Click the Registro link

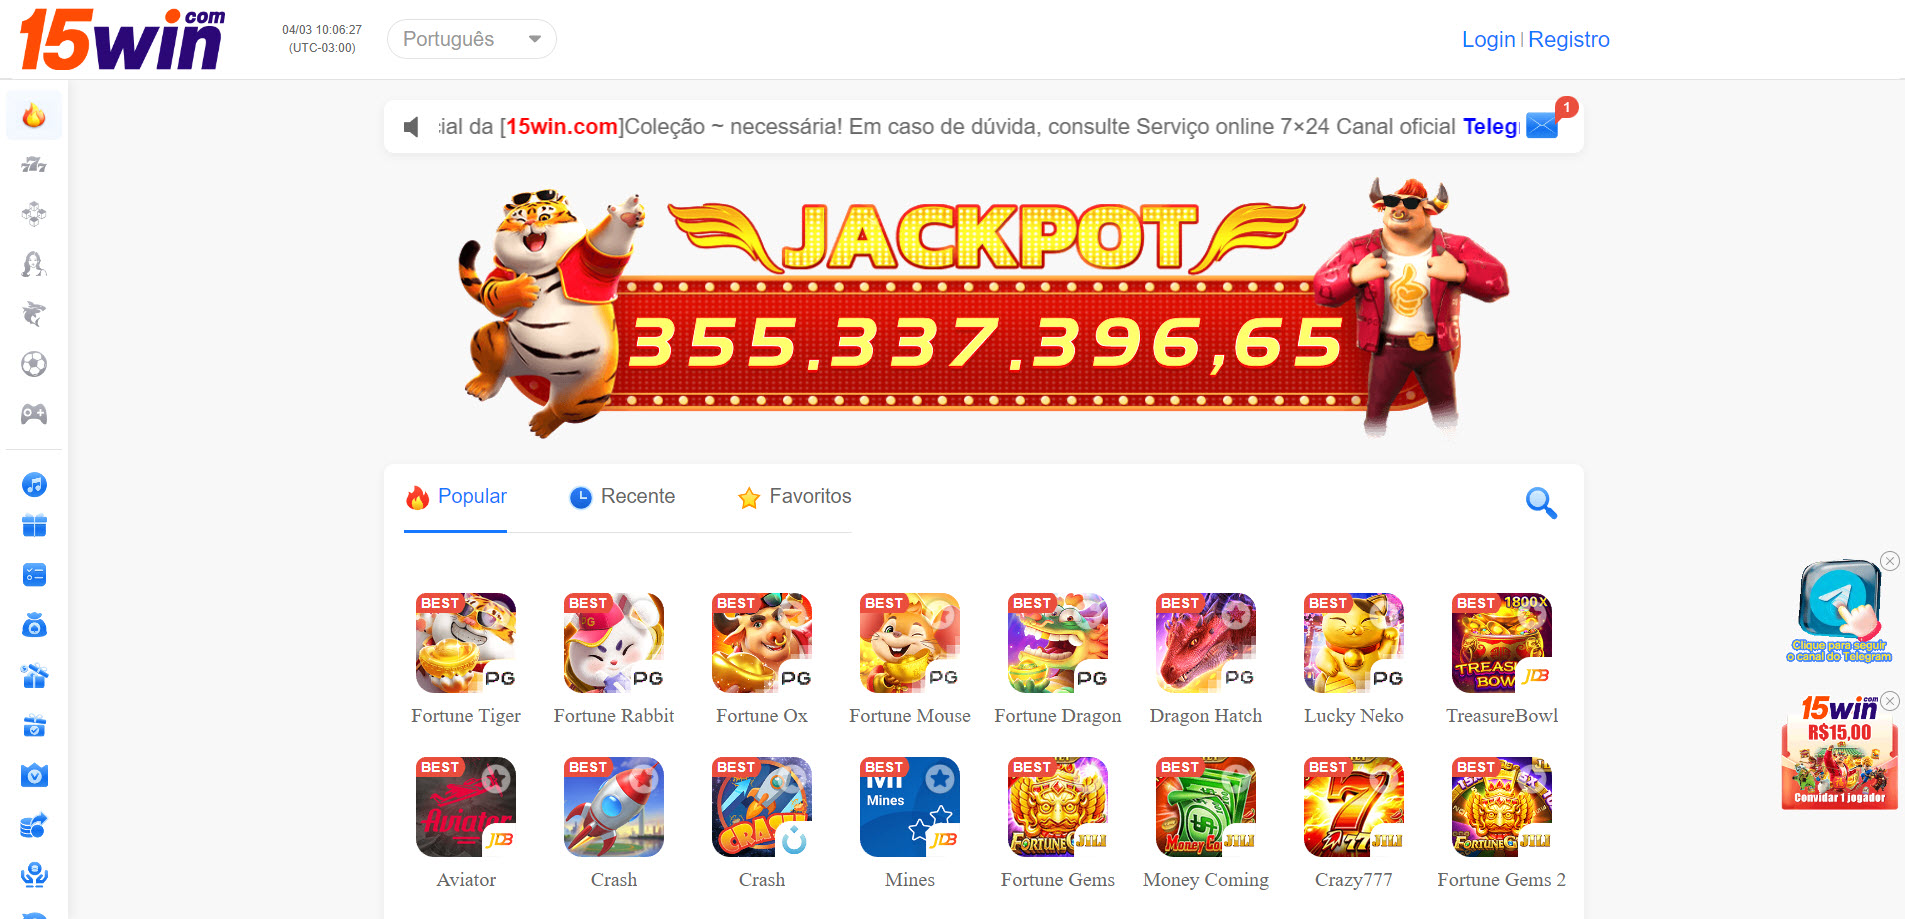(1569, 39)
